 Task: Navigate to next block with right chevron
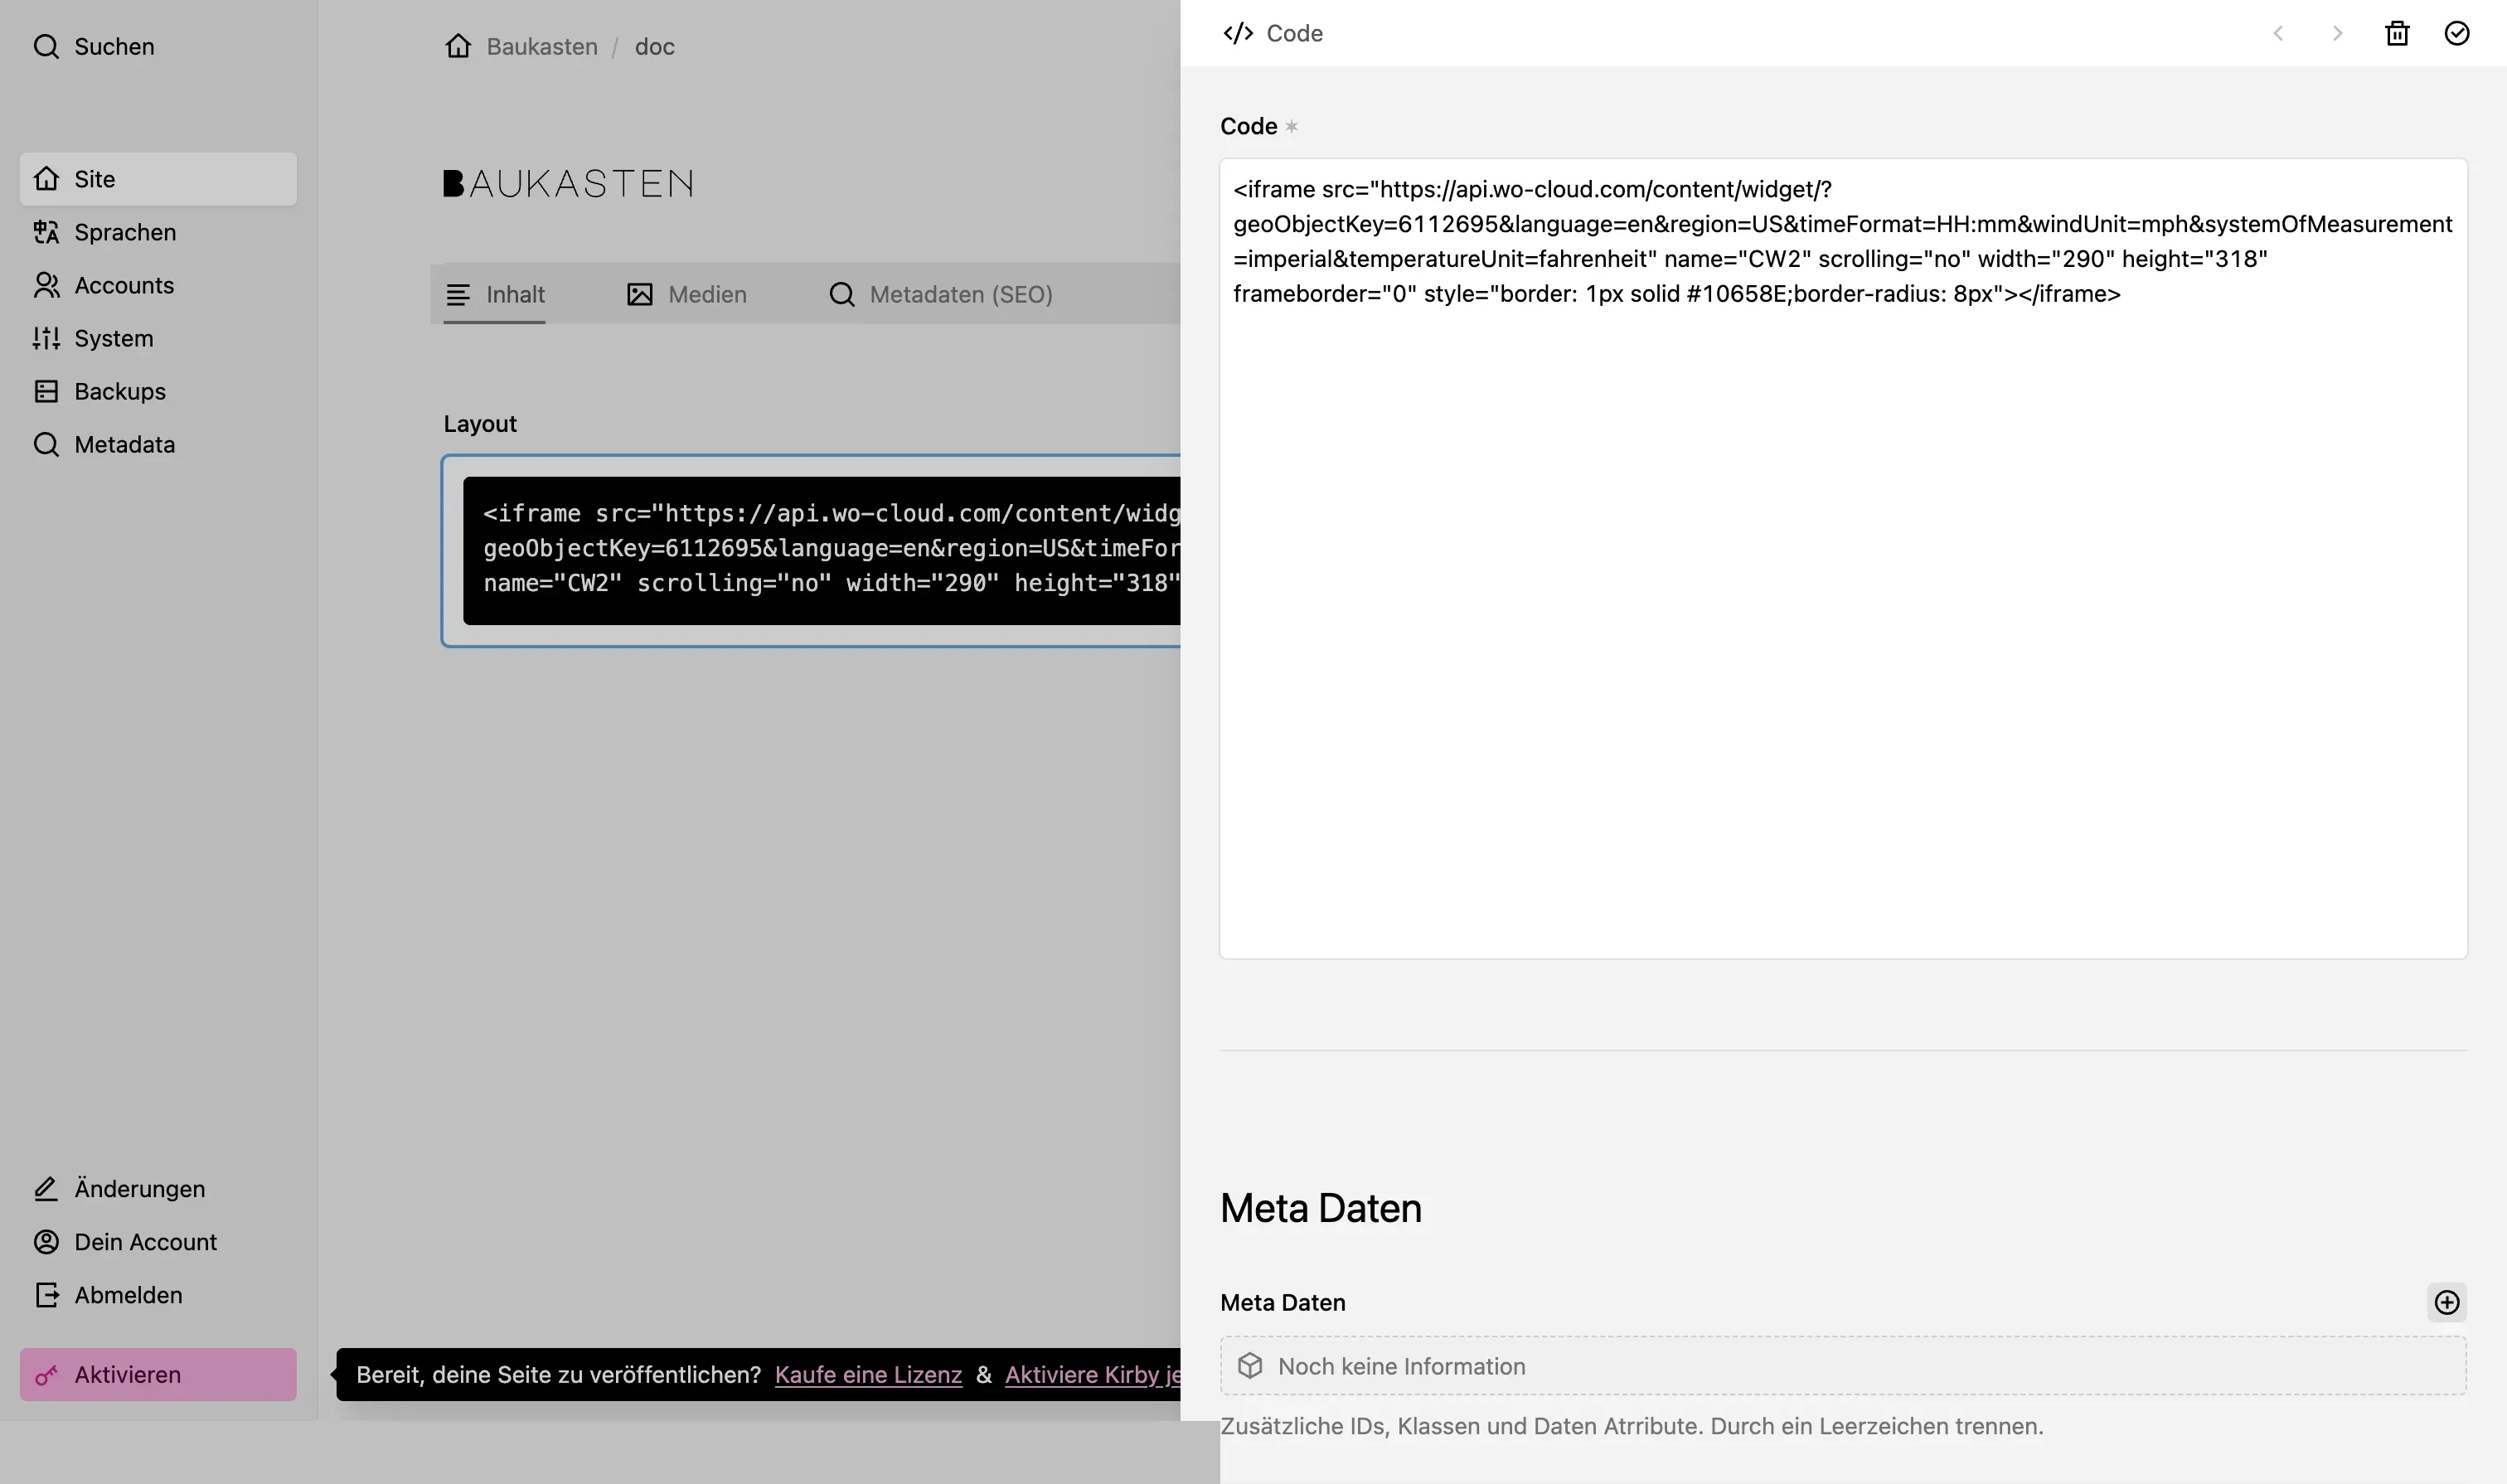(x=2338, y=33)
